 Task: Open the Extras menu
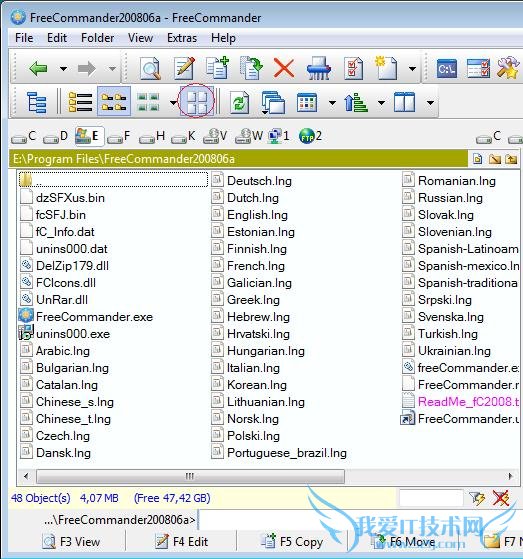click(182, 38)
